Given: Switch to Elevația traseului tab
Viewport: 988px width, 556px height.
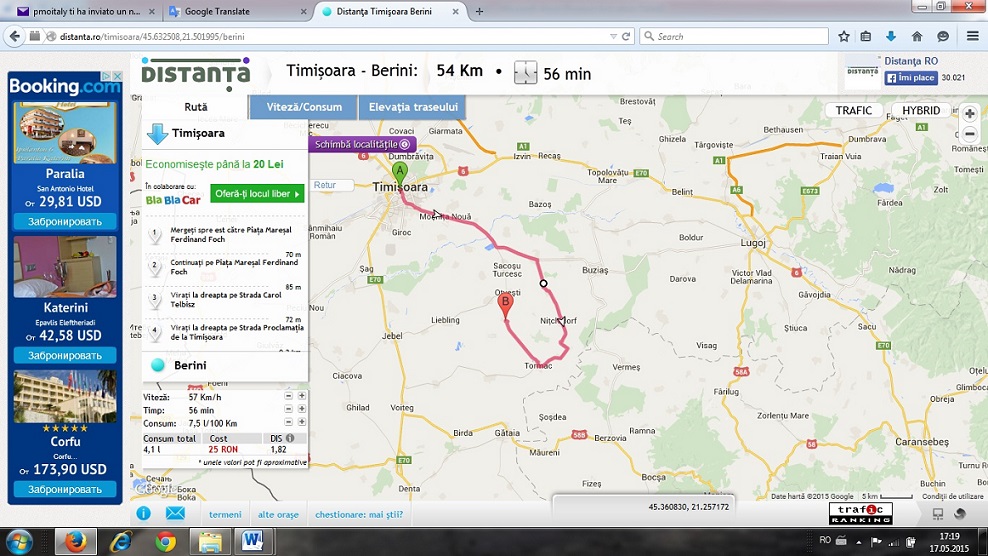Looking at the screenshot, I should 413,107.
